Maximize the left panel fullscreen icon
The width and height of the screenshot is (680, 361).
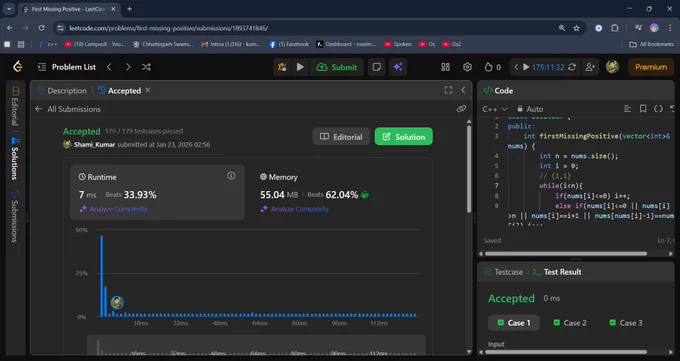(x=448, y=90)
